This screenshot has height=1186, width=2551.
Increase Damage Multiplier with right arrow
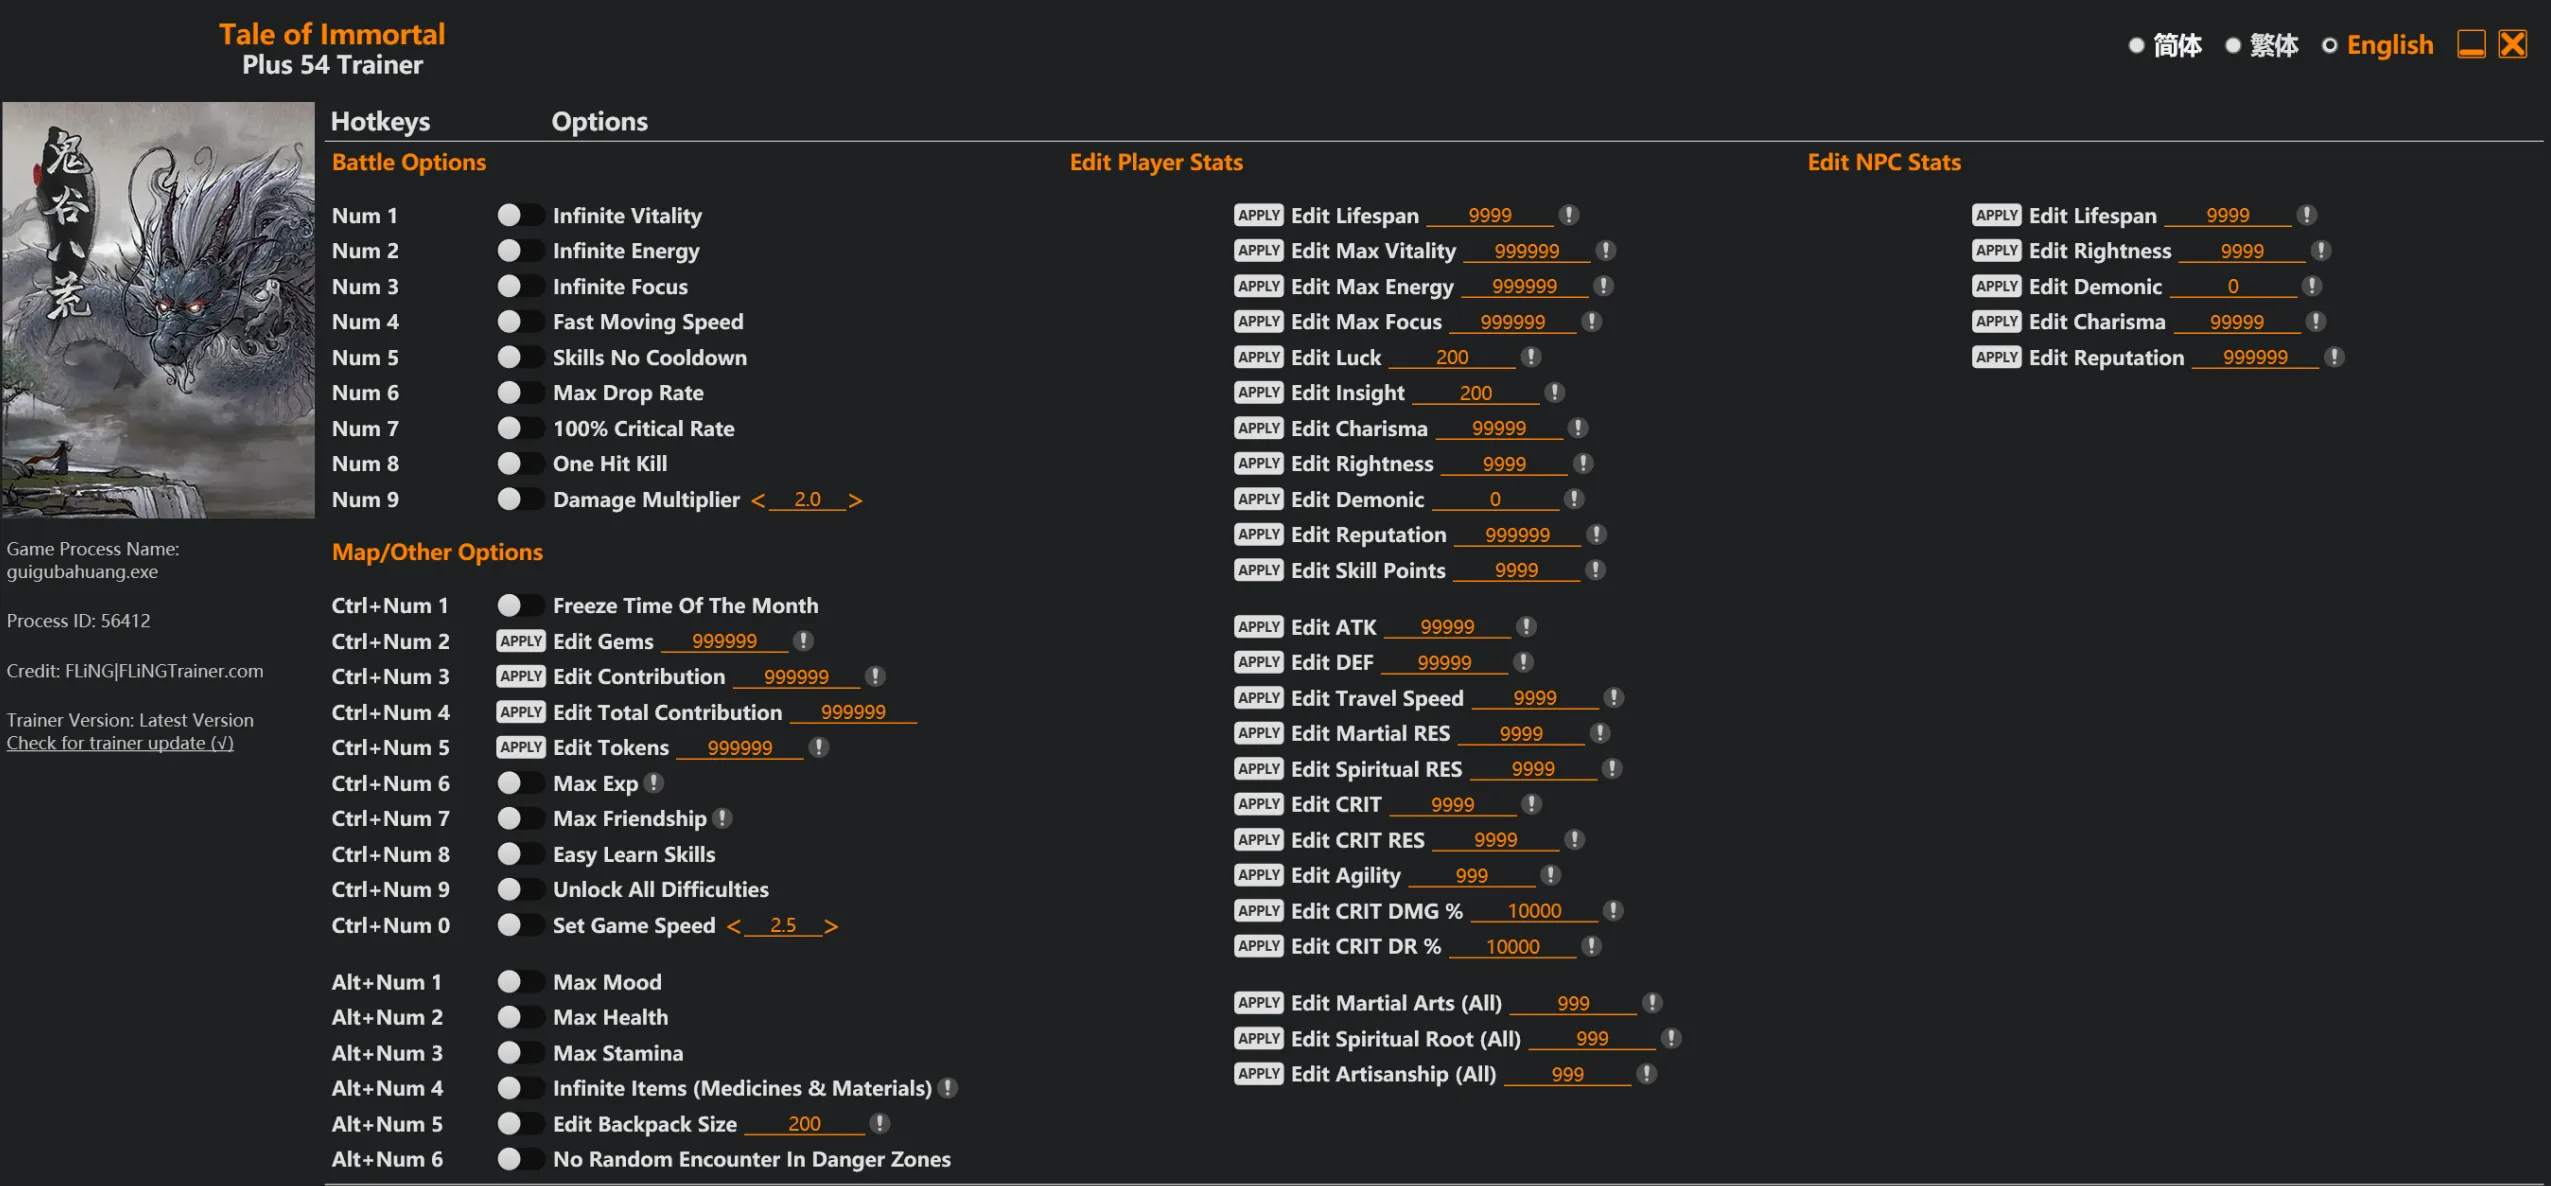point(855,500)
